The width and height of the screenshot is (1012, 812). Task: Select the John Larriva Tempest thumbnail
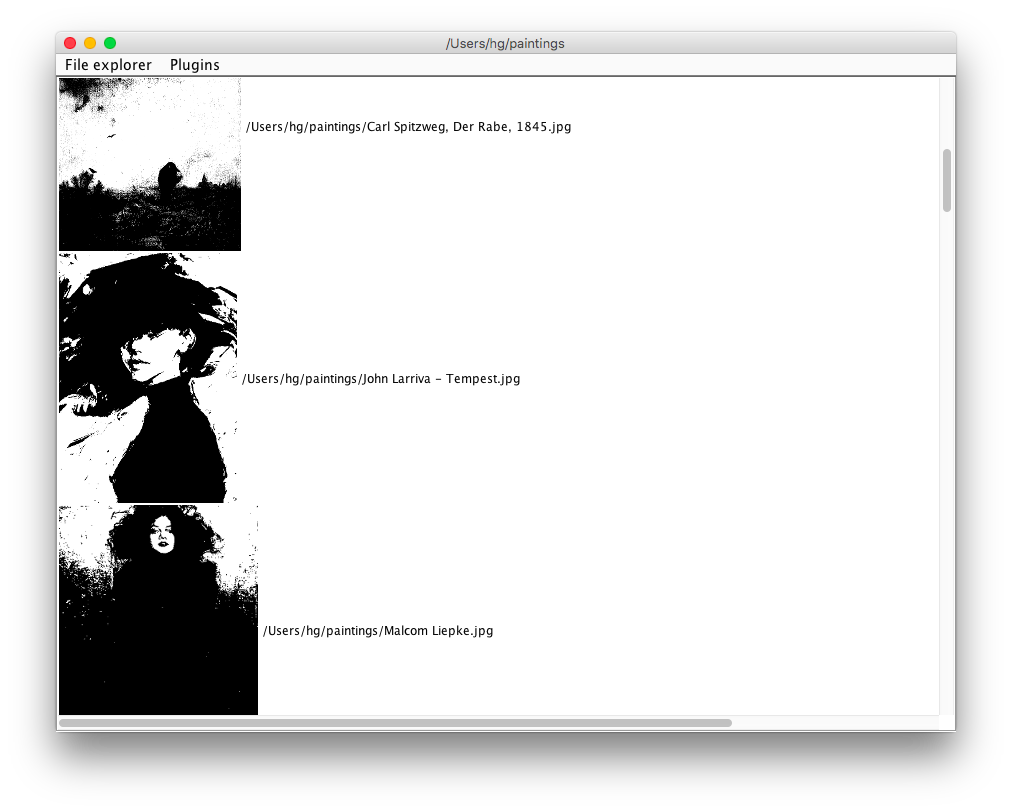[148, 378]
